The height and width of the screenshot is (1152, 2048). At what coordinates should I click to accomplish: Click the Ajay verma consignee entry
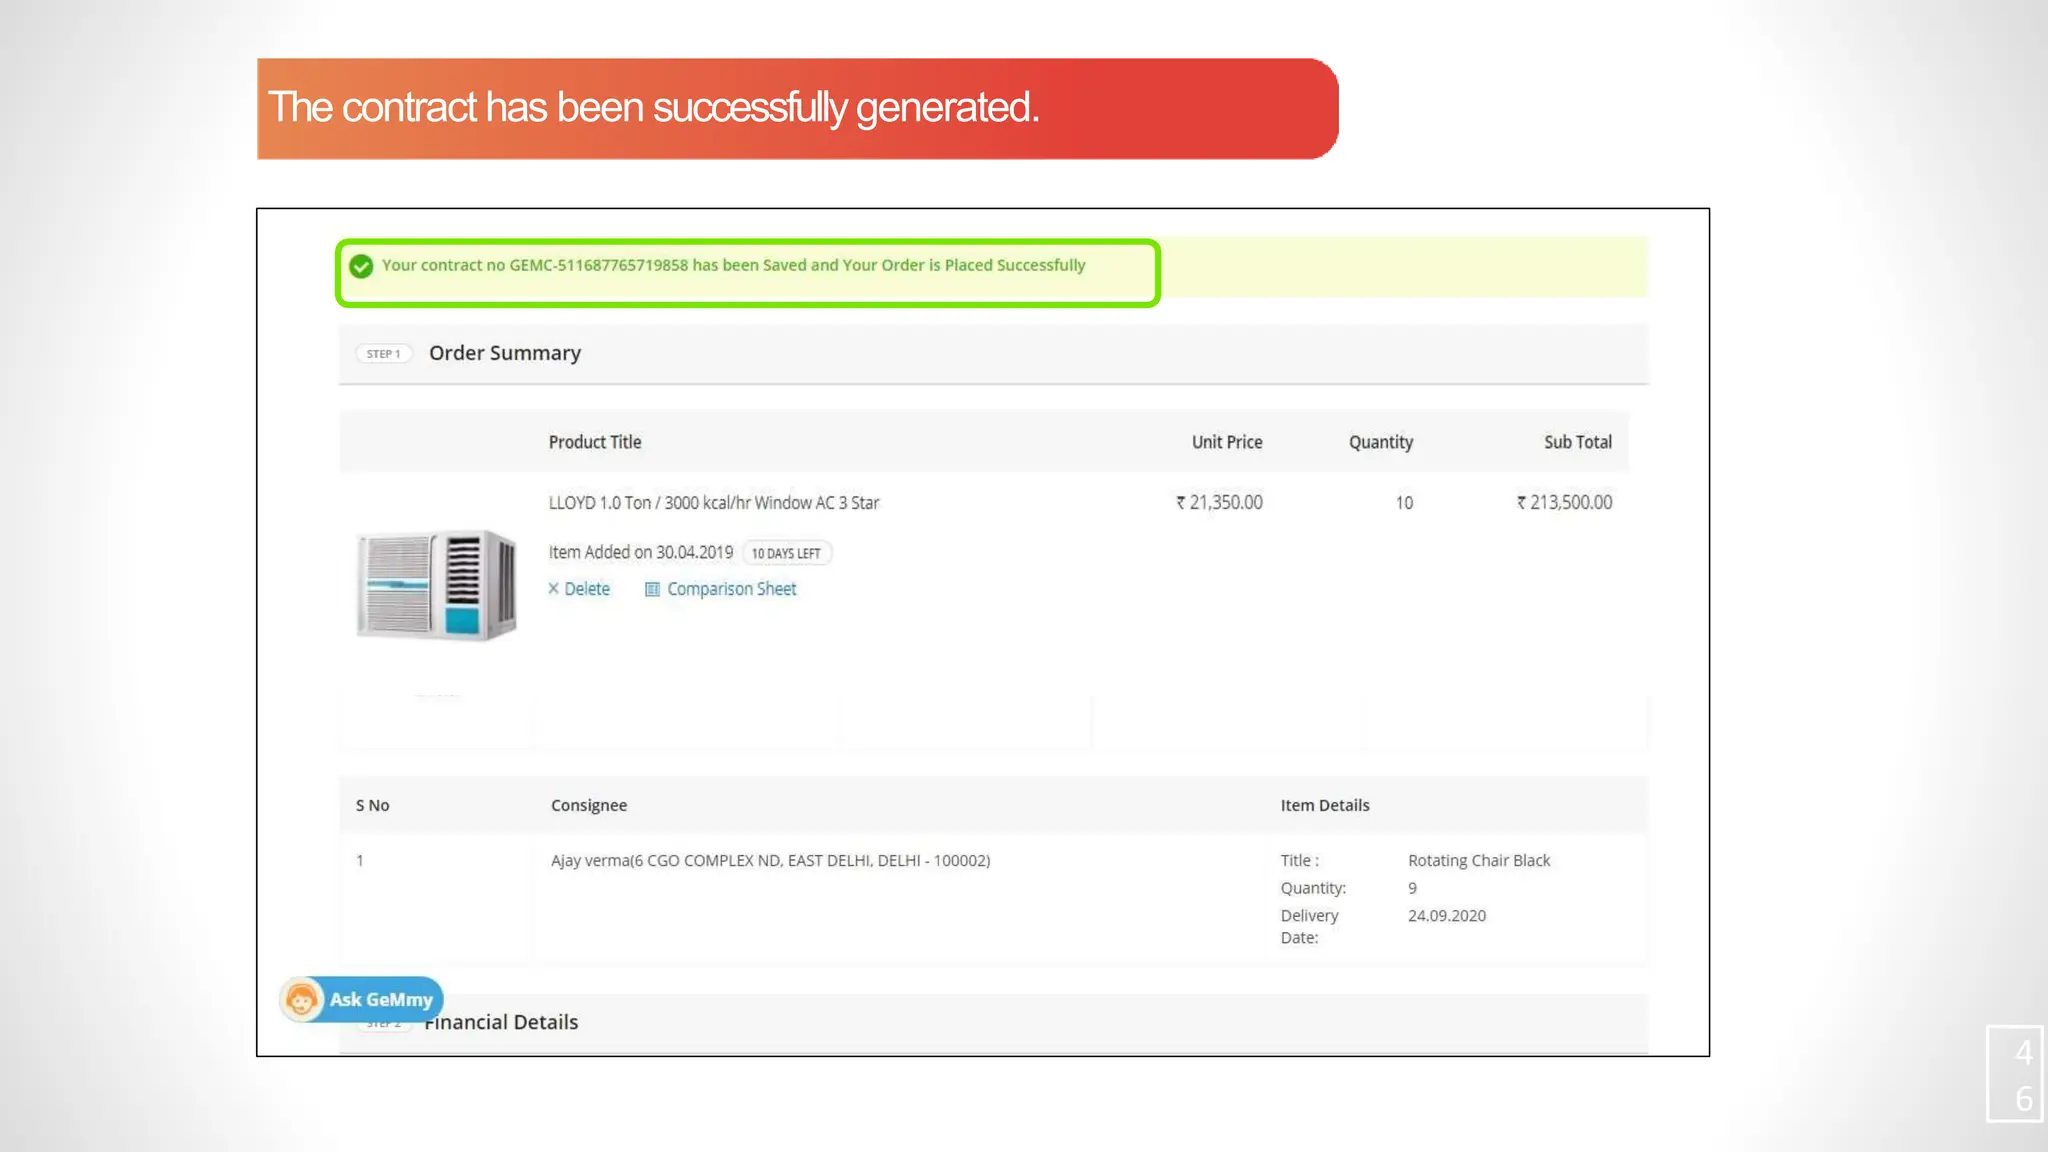pyautogui.click(x=770, y=861)
